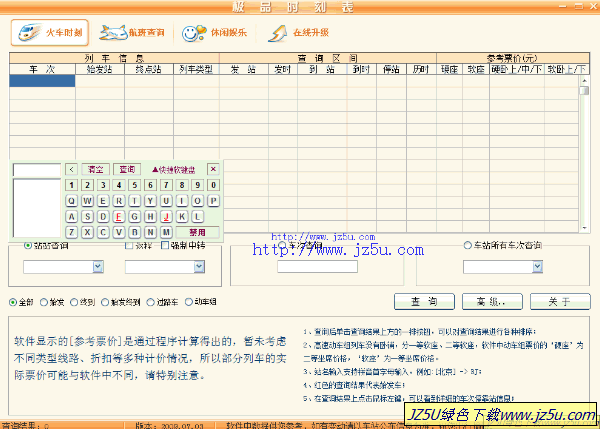
Task: Click the results table scrollbar down arrow
Action: tap(584, 228)
